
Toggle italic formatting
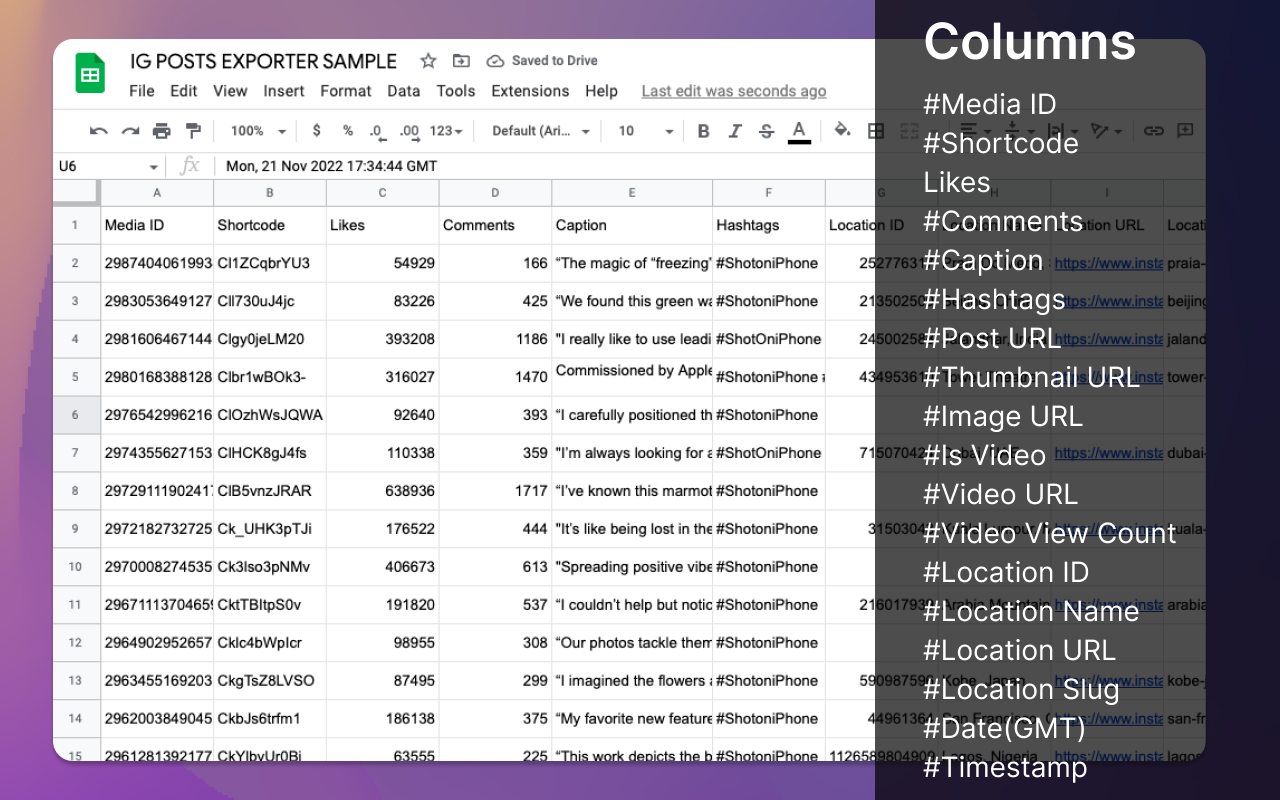735,131
